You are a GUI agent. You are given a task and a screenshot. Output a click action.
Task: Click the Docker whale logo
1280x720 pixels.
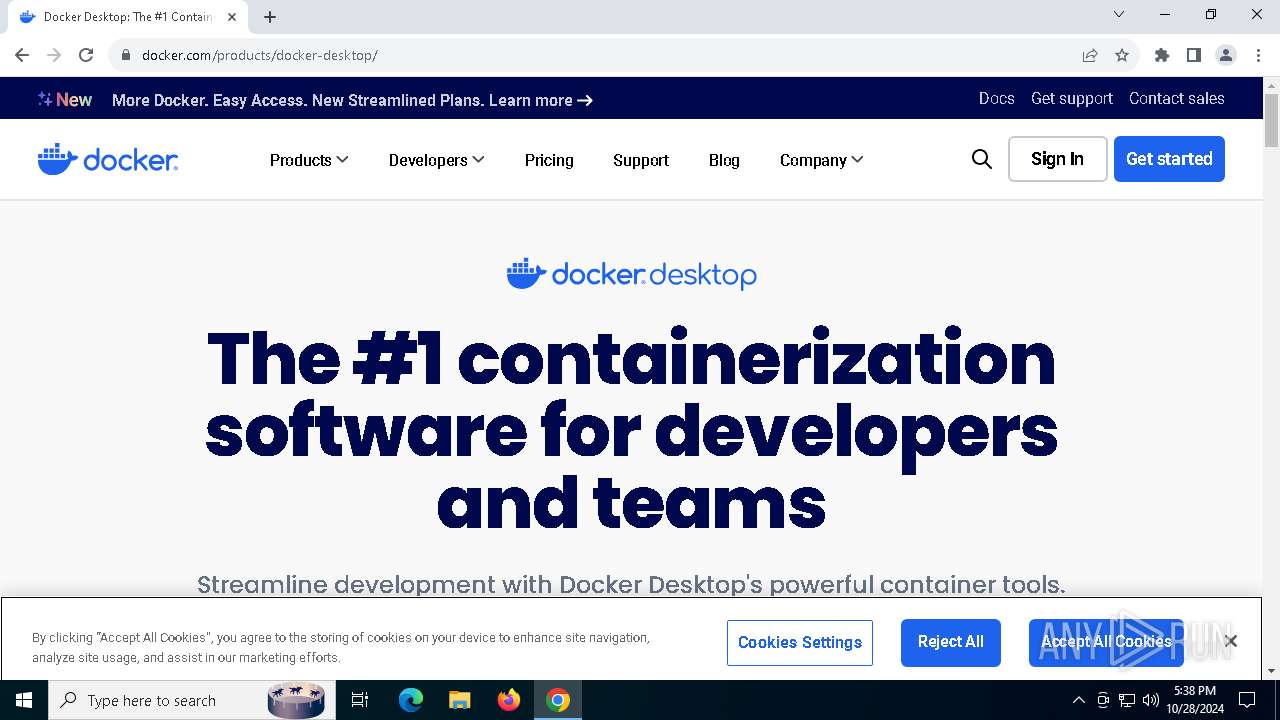tap(108, 159)
